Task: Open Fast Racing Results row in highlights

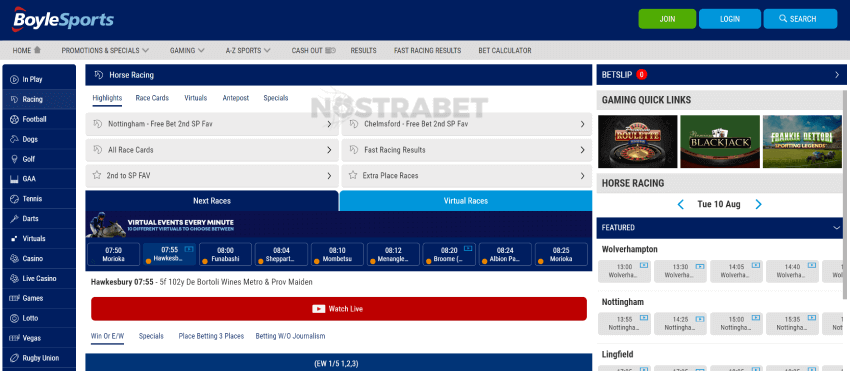Action: pyautogui.click(x=467, y=150)
